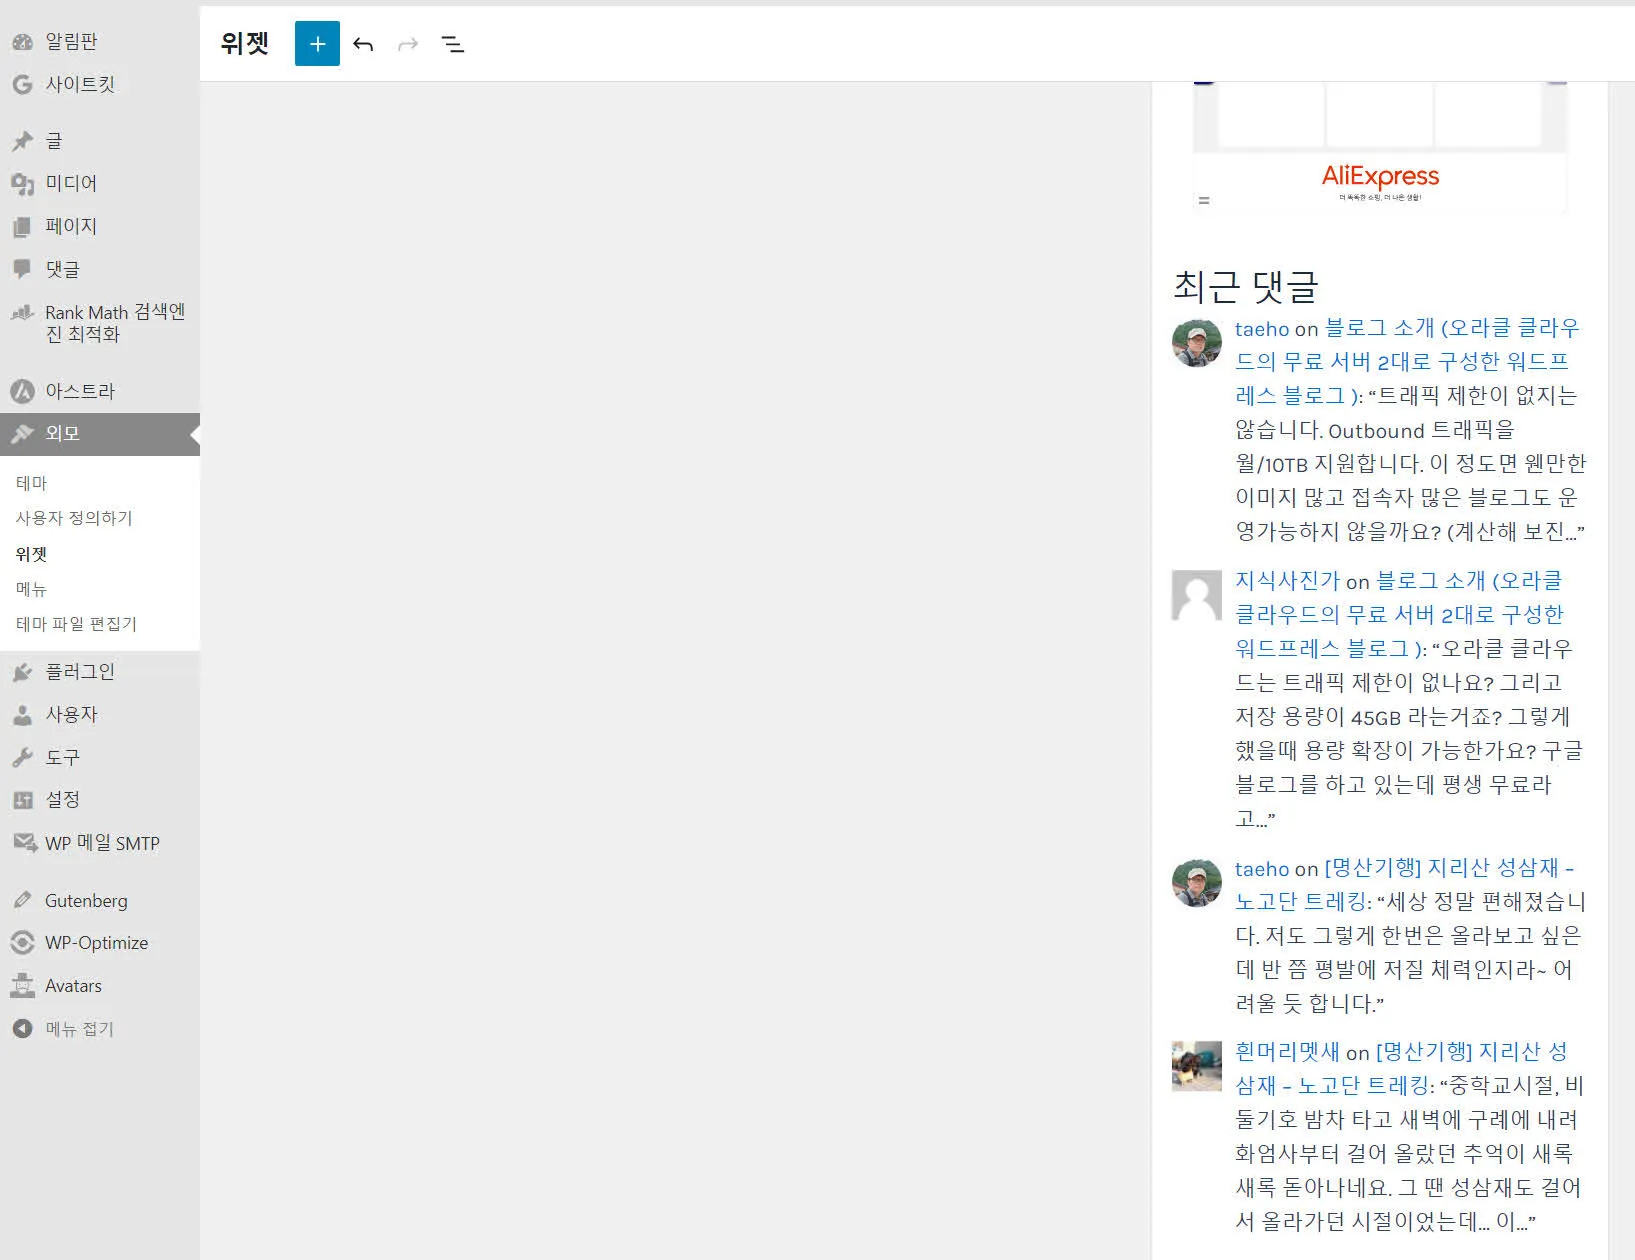The image size is (1635, 1260).
Task: Expand the 설정 menu
Action: pyautogui.click(x=64, y=799)
